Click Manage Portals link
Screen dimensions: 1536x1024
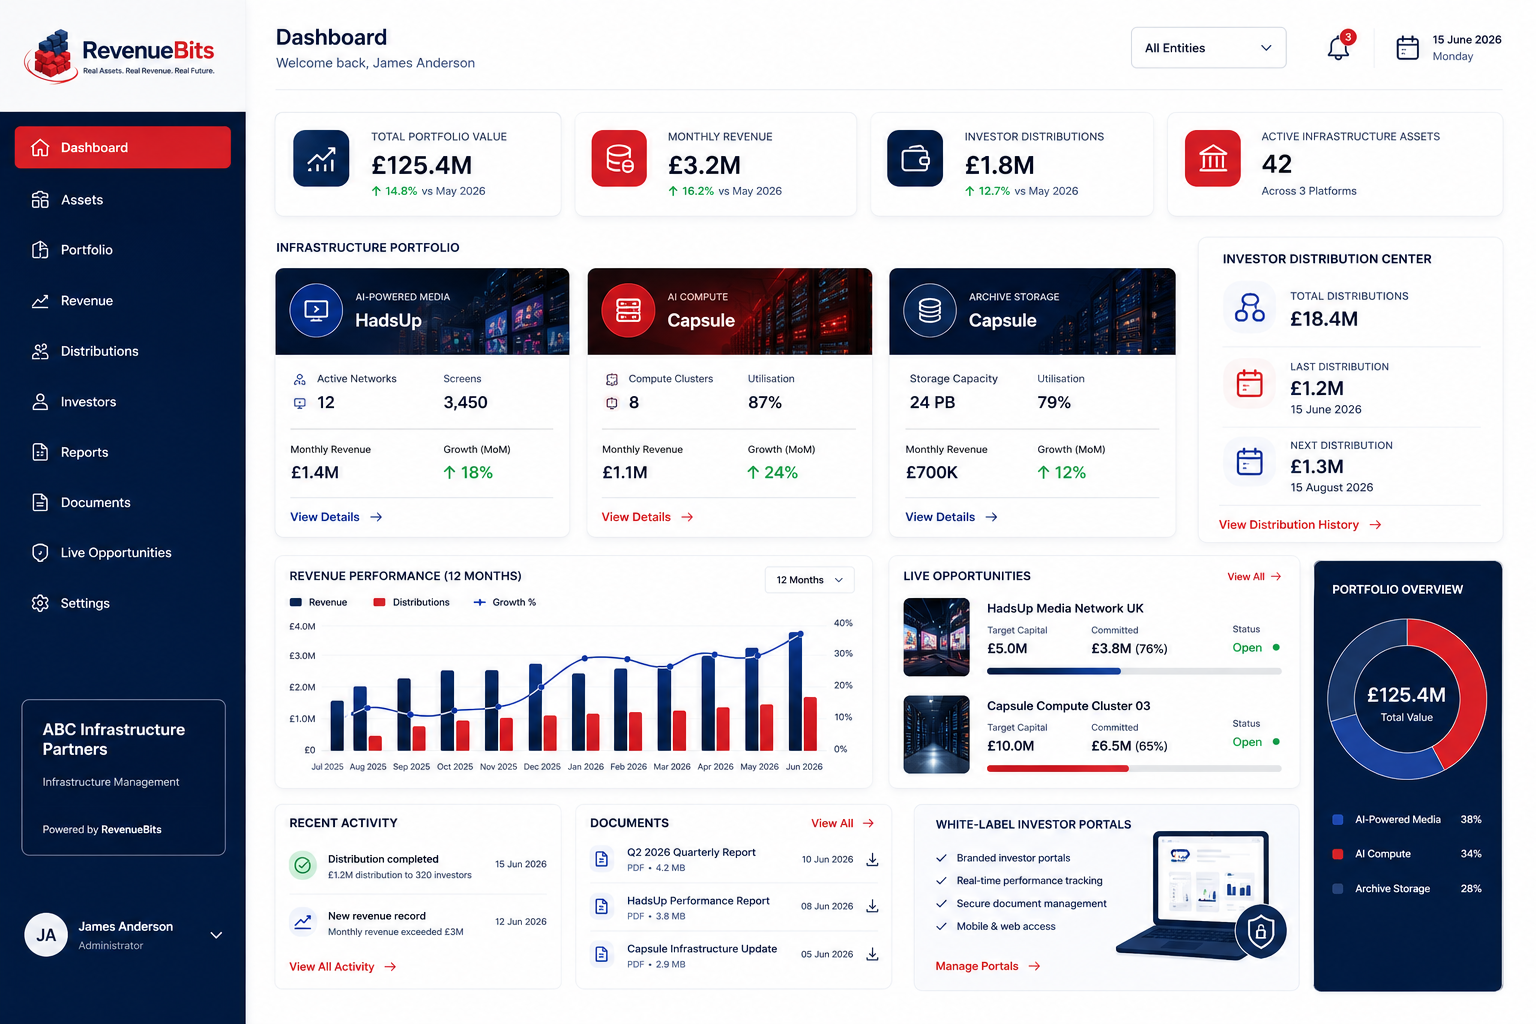(988, 966)
